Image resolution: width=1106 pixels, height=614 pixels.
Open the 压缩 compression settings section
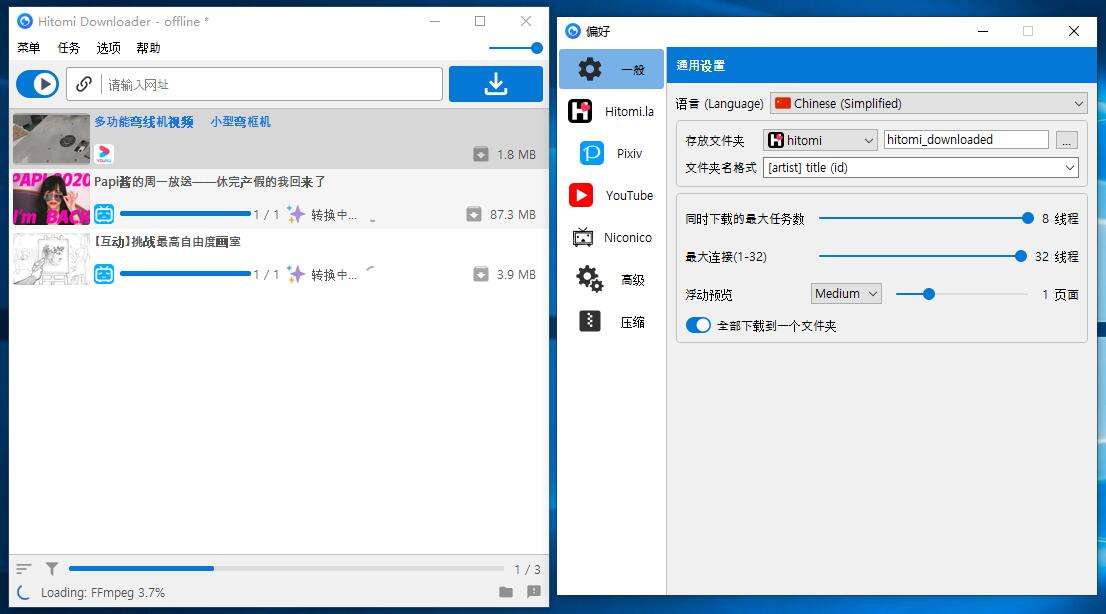[611, 322]
